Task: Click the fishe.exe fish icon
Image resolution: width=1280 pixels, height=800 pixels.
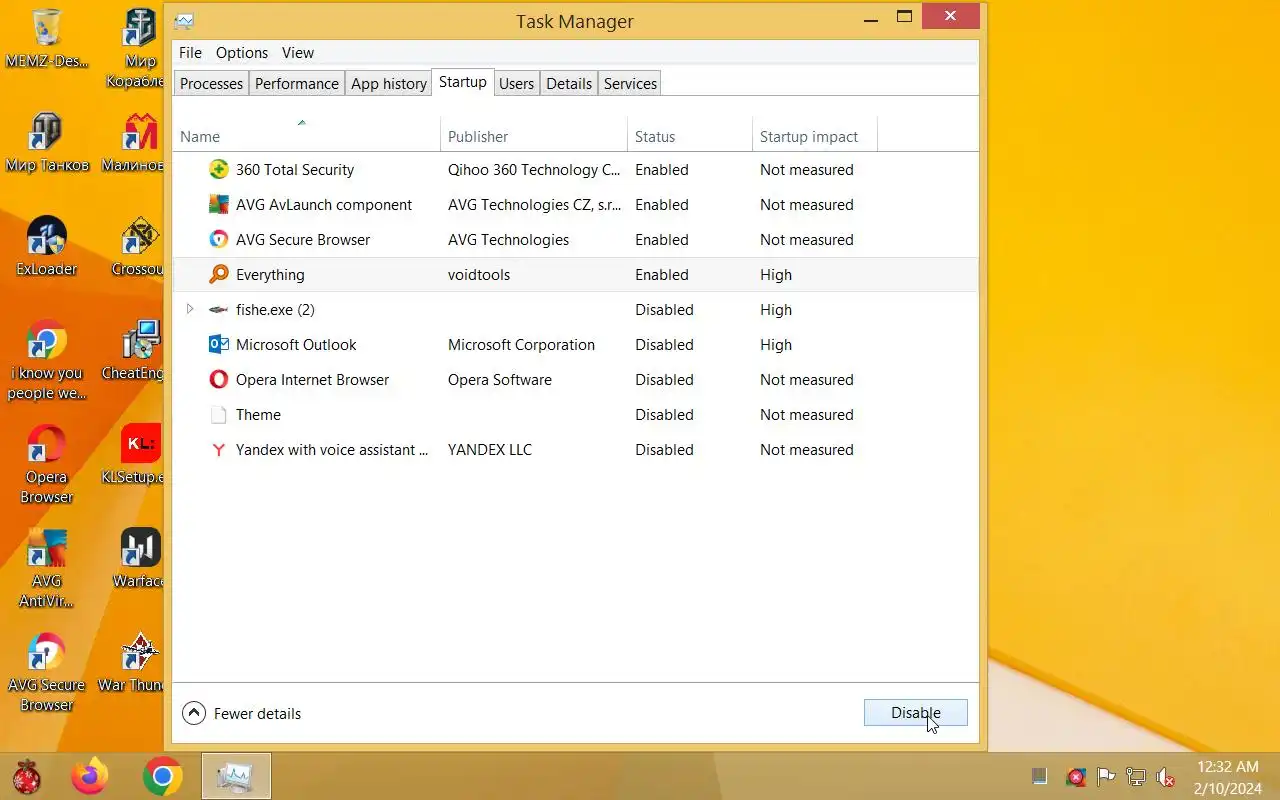Action: (x=218, y=310)
